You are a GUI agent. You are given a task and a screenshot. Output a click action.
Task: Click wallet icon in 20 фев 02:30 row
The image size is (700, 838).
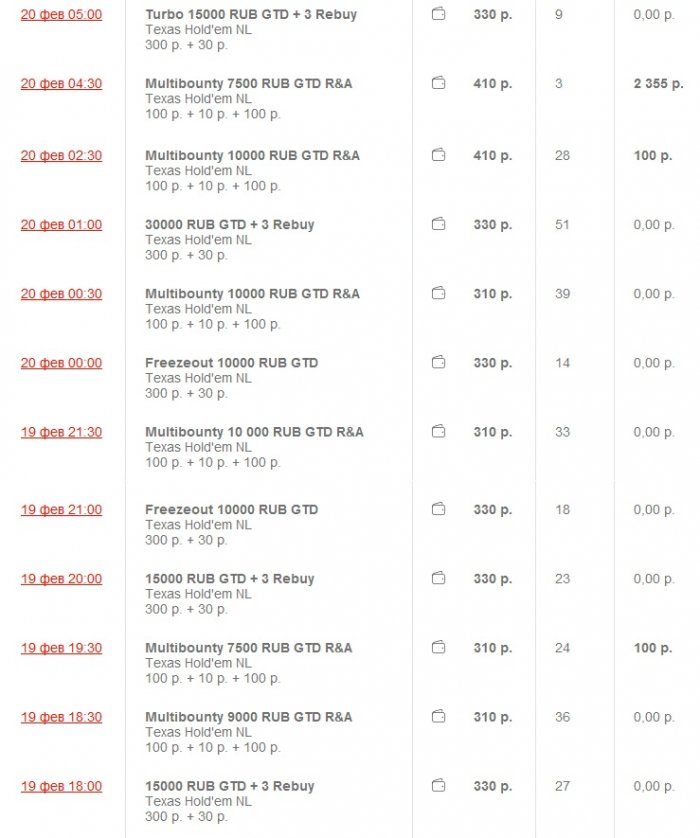[438, 155]
